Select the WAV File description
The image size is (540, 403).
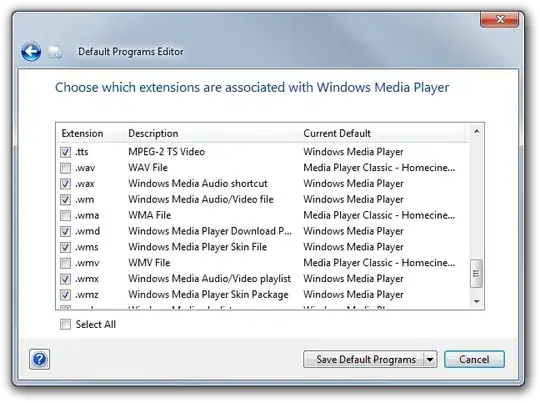(148, 168)
